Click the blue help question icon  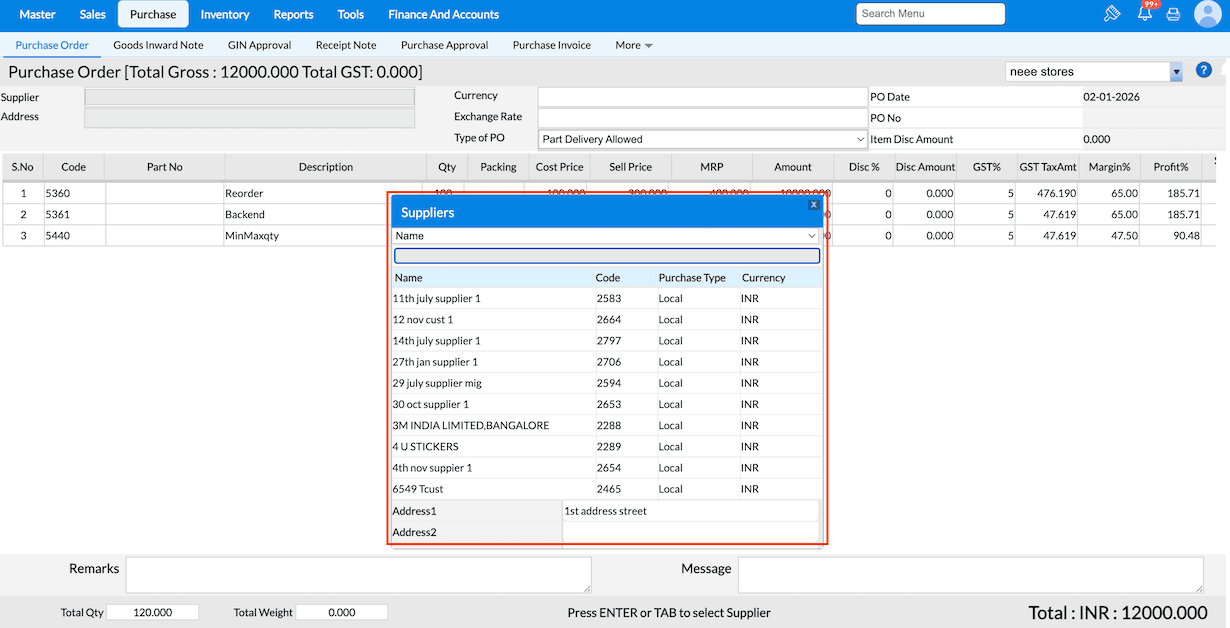1204,70
